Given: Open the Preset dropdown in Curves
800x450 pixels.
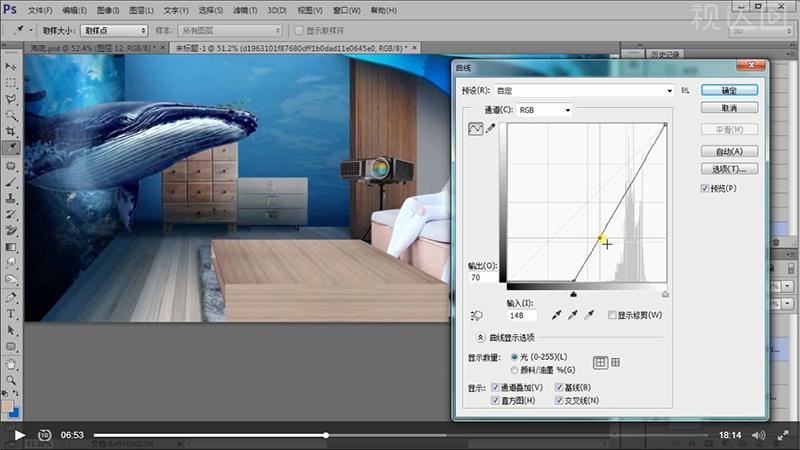Looking at the screenshot, I should tap(585, 90).
